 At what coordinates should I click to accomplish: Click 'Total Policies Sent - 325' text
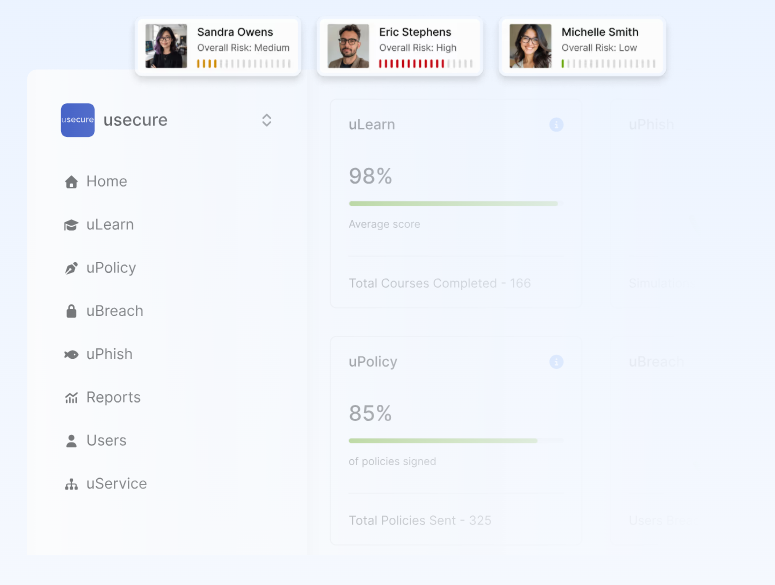point(420,520)
